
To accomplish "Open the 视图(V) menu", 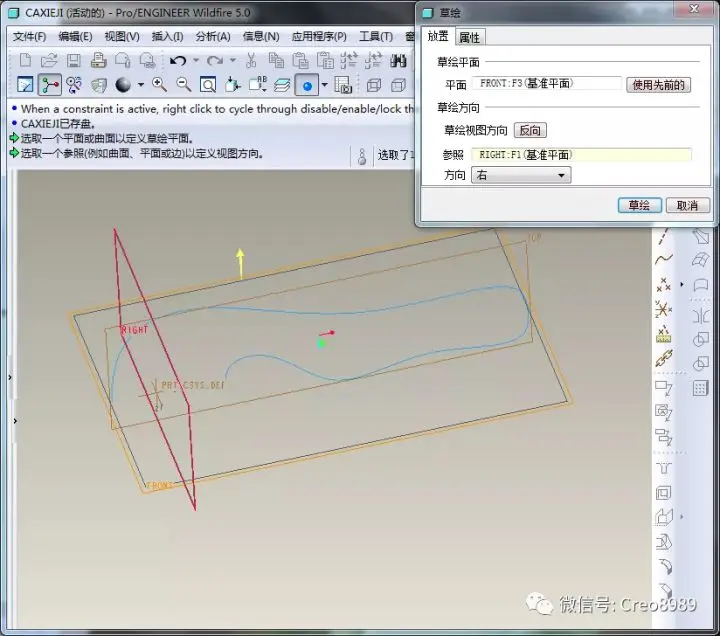I will coord(122,36).
